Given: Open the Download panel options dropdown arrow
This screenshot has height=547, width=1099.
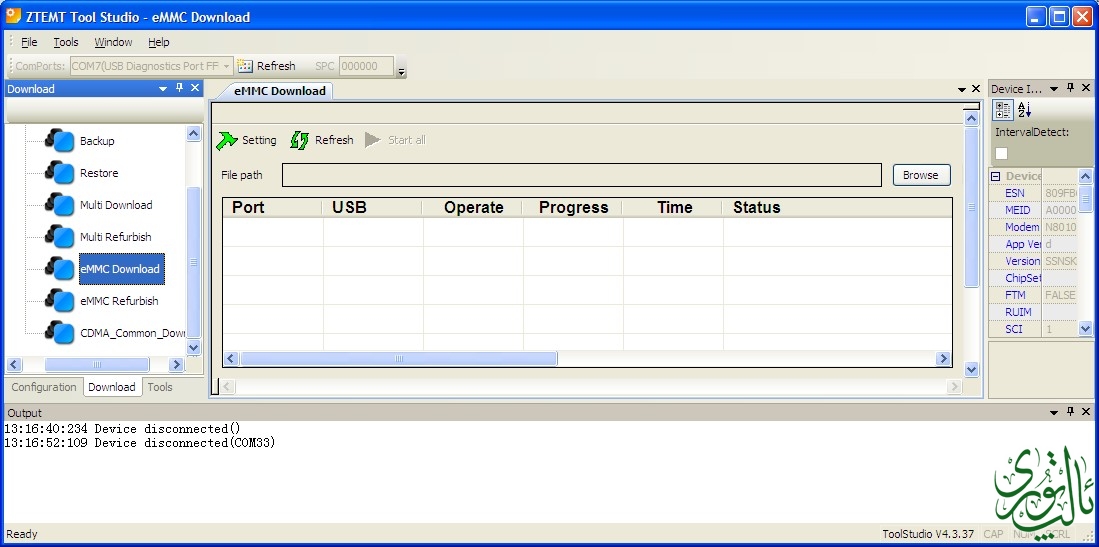Looking at the screenshot, I should pyautogui.click(x=163, y=89).
